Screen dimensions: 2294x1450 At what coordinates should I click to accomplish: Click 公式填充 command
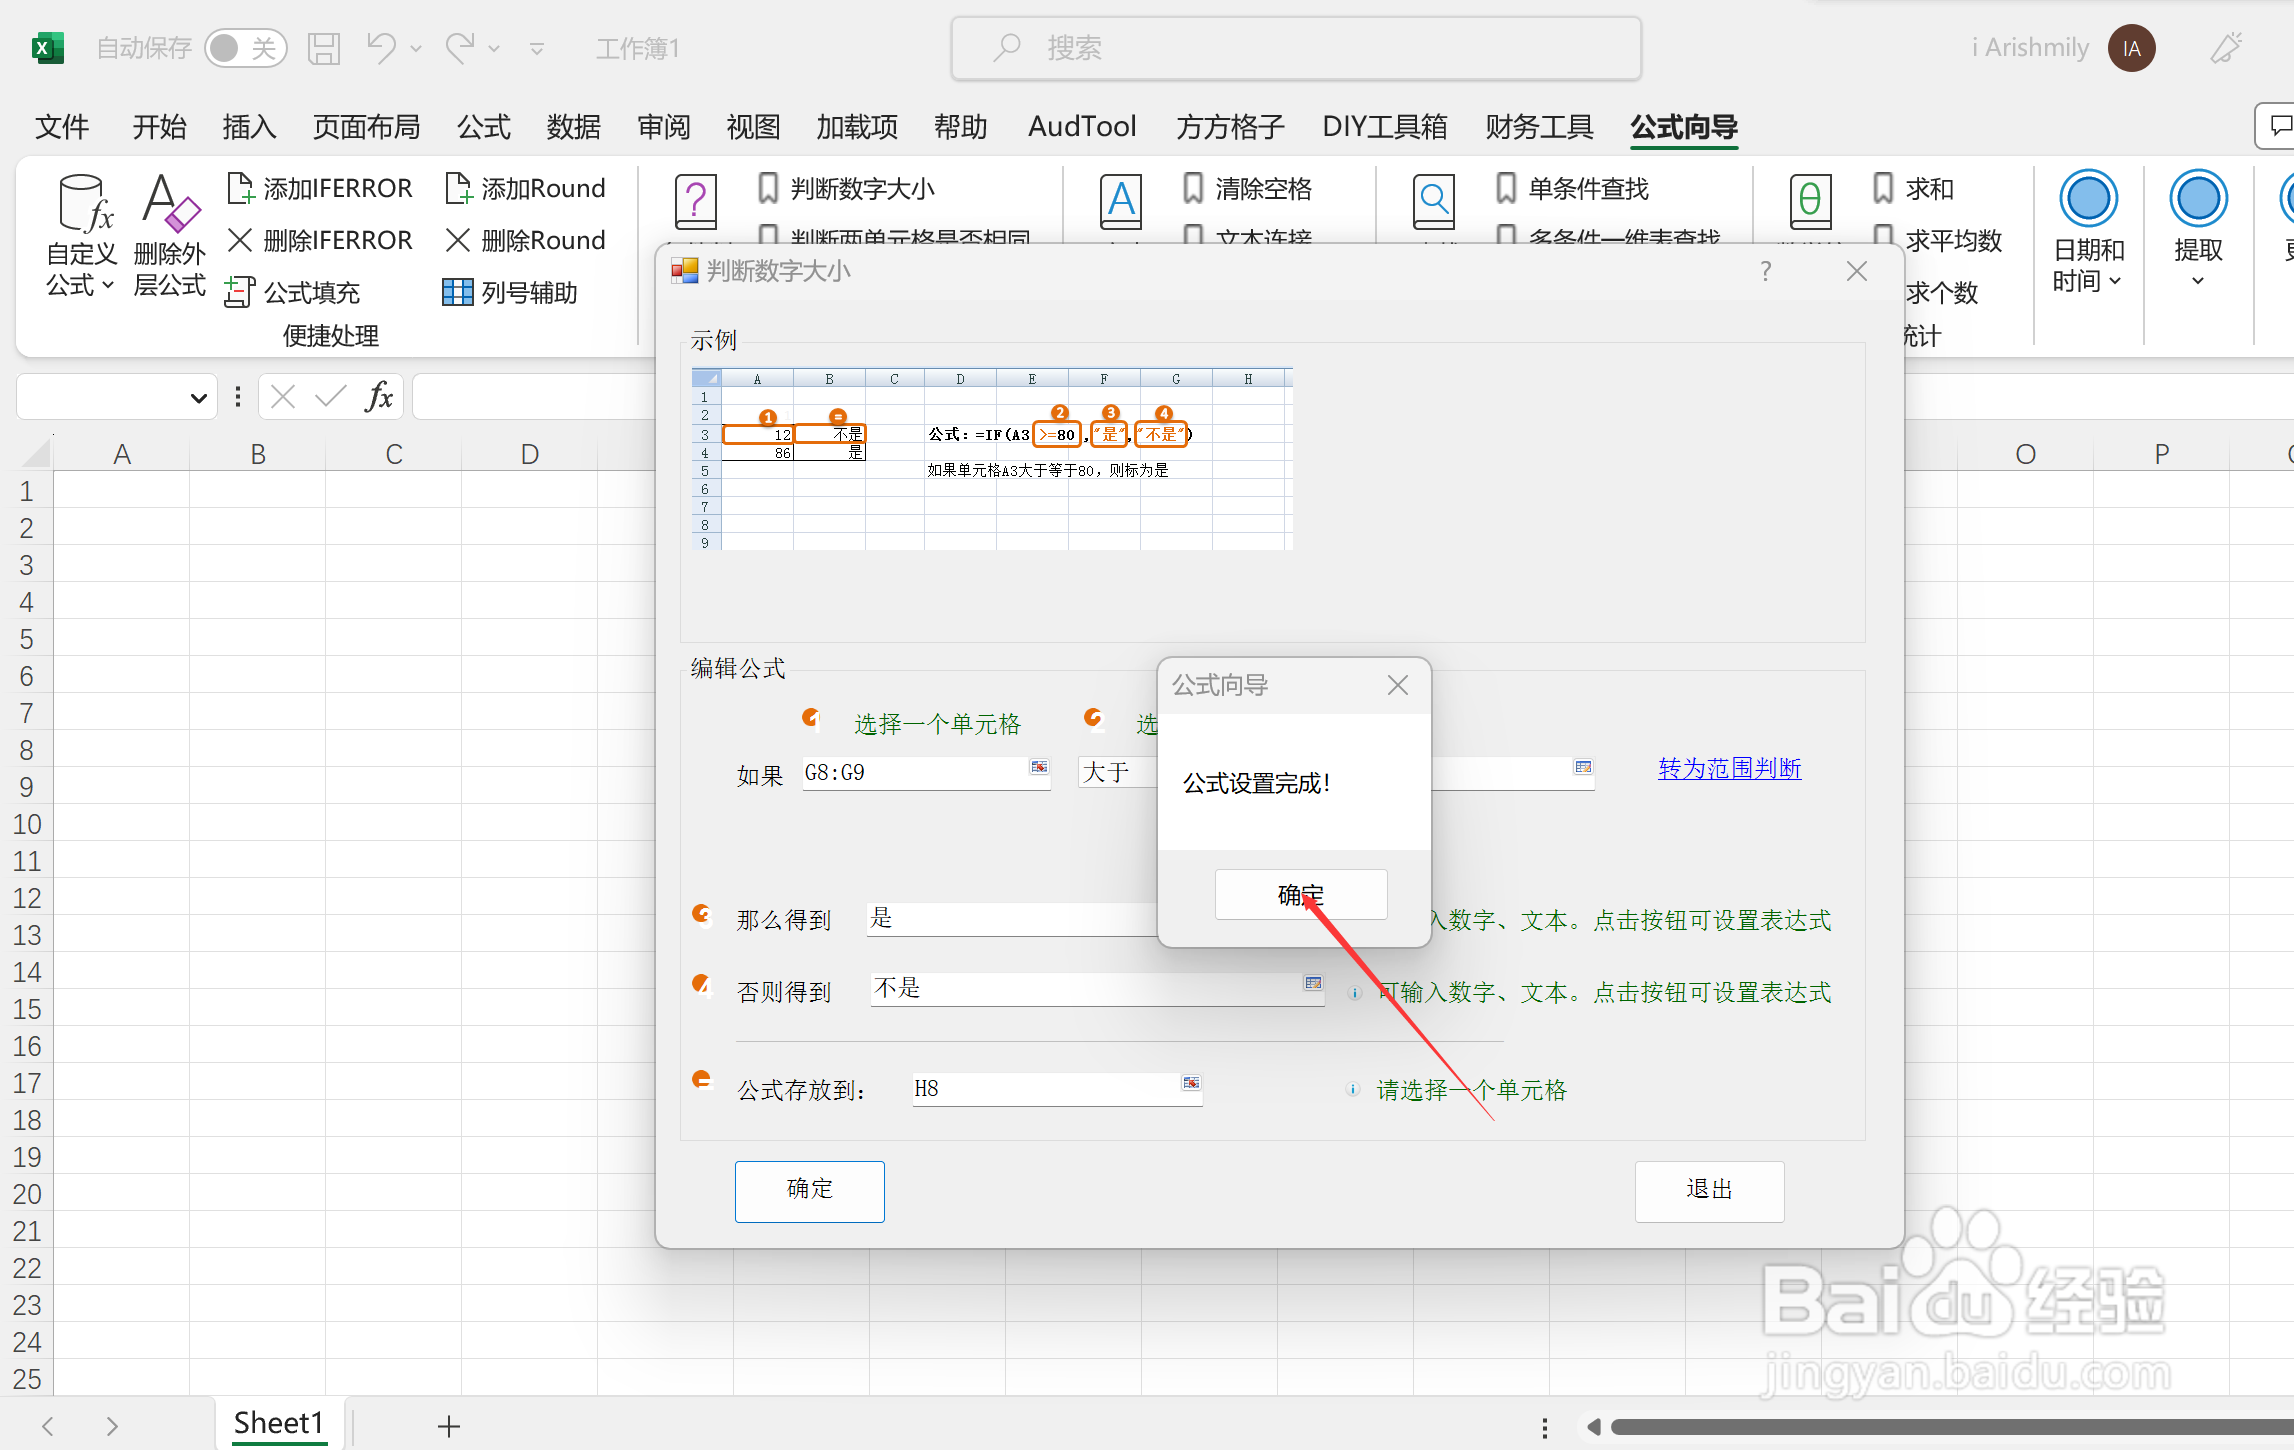coord(293,292)
